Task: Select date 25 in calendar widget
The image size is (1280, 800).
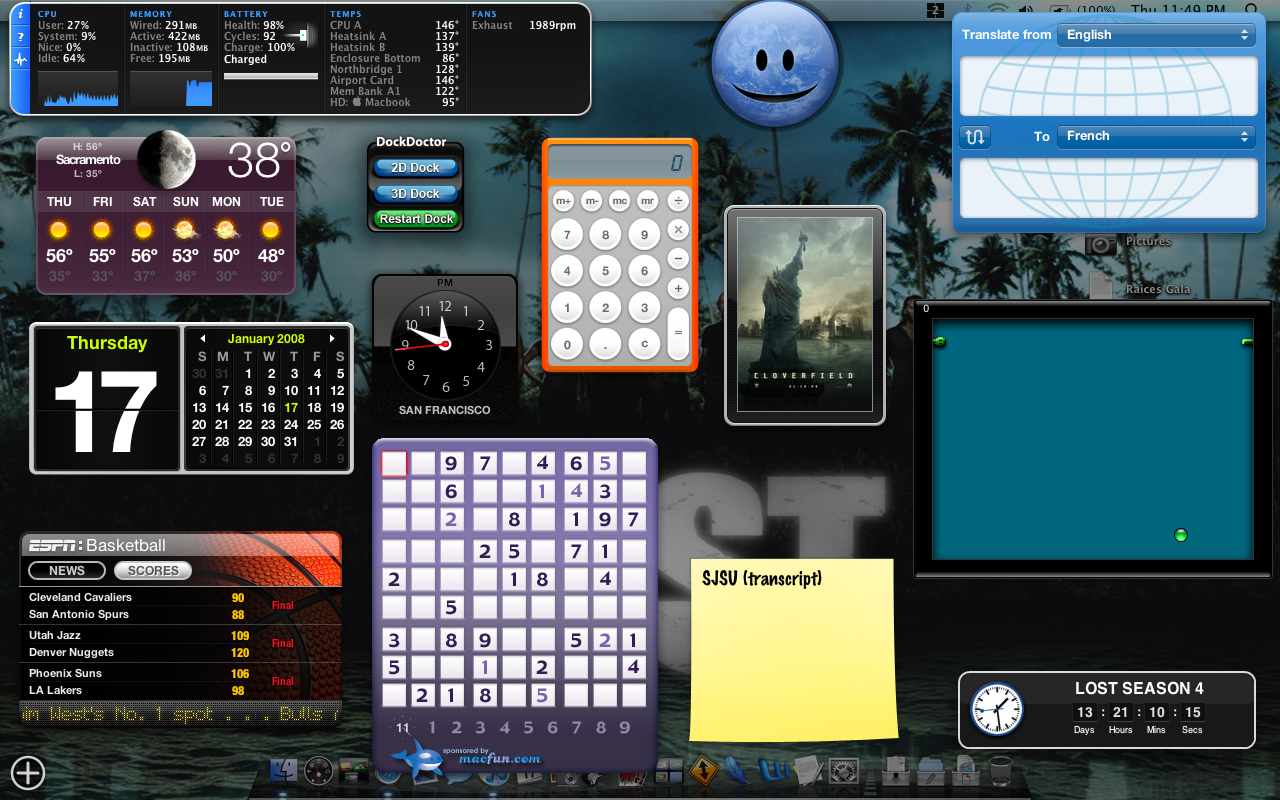Action: 315,424
